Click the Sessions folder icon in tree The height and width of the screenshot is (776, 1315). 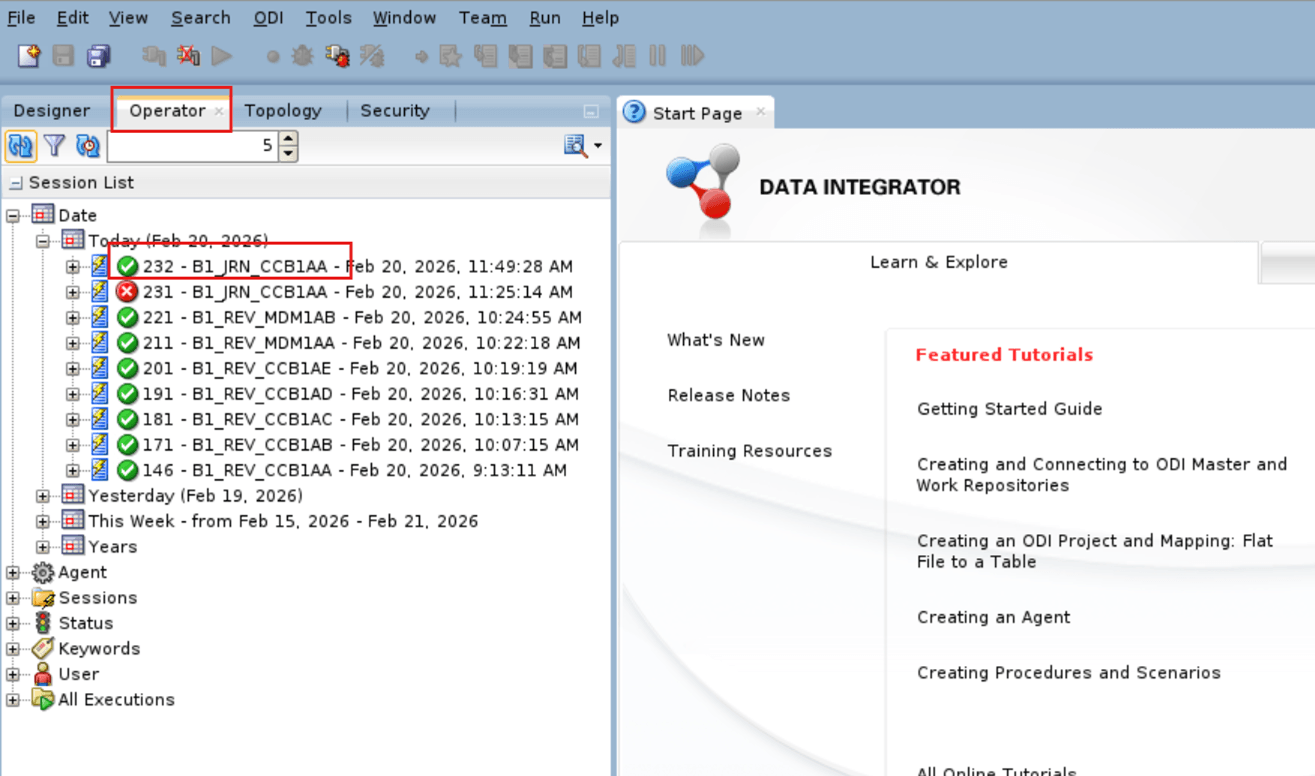[x=43, y=598]
